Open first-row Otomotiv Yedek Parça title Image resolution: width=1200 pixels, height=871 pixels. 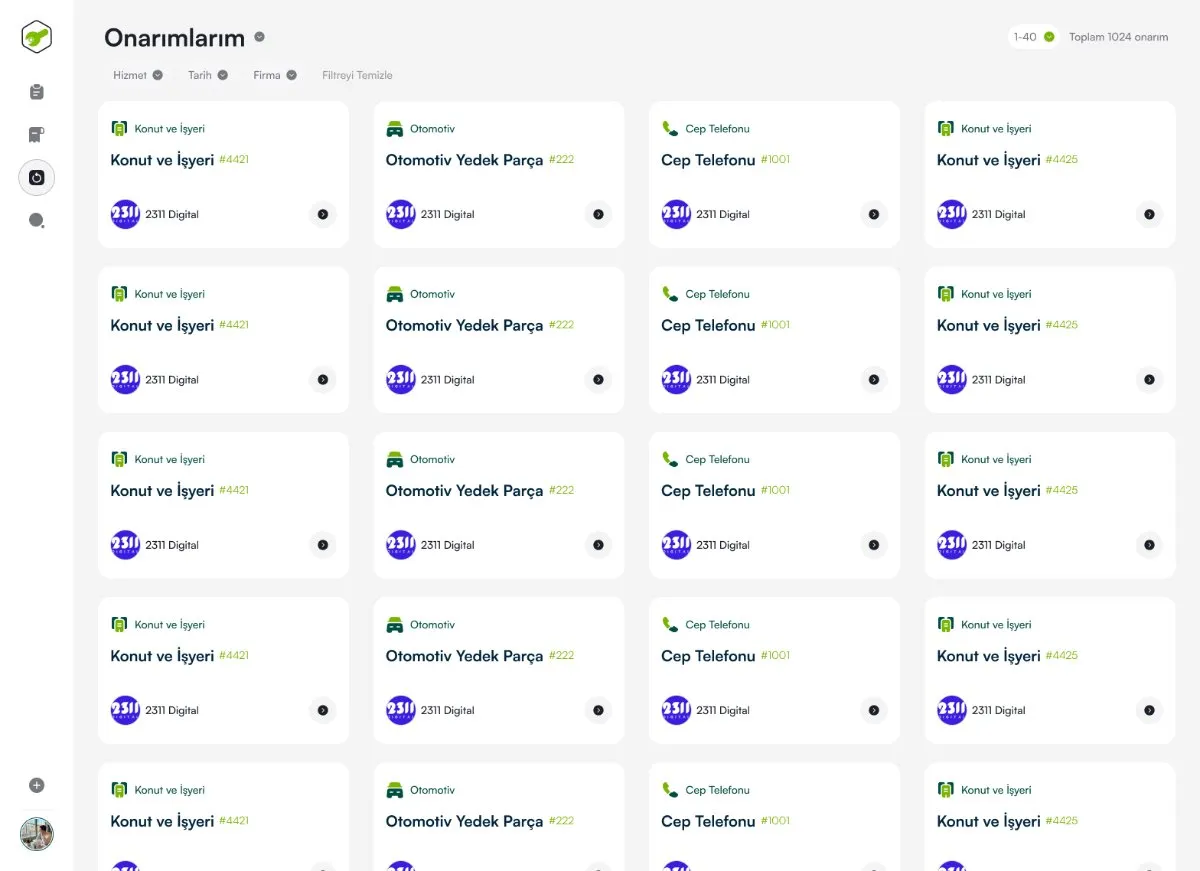465,160
